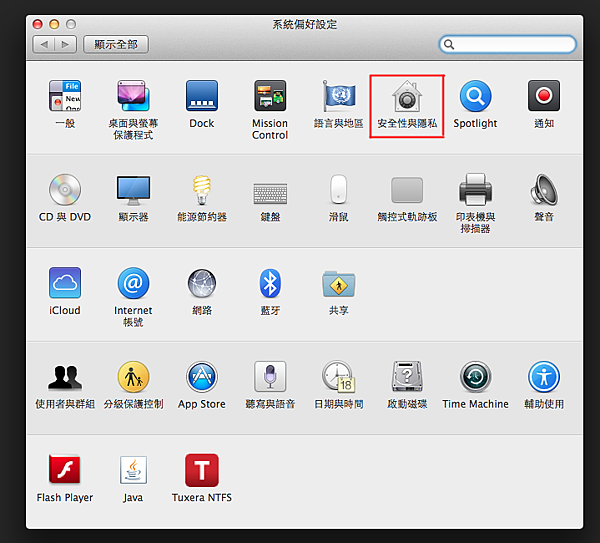Go forward with the right arrow button

[66, 44]
